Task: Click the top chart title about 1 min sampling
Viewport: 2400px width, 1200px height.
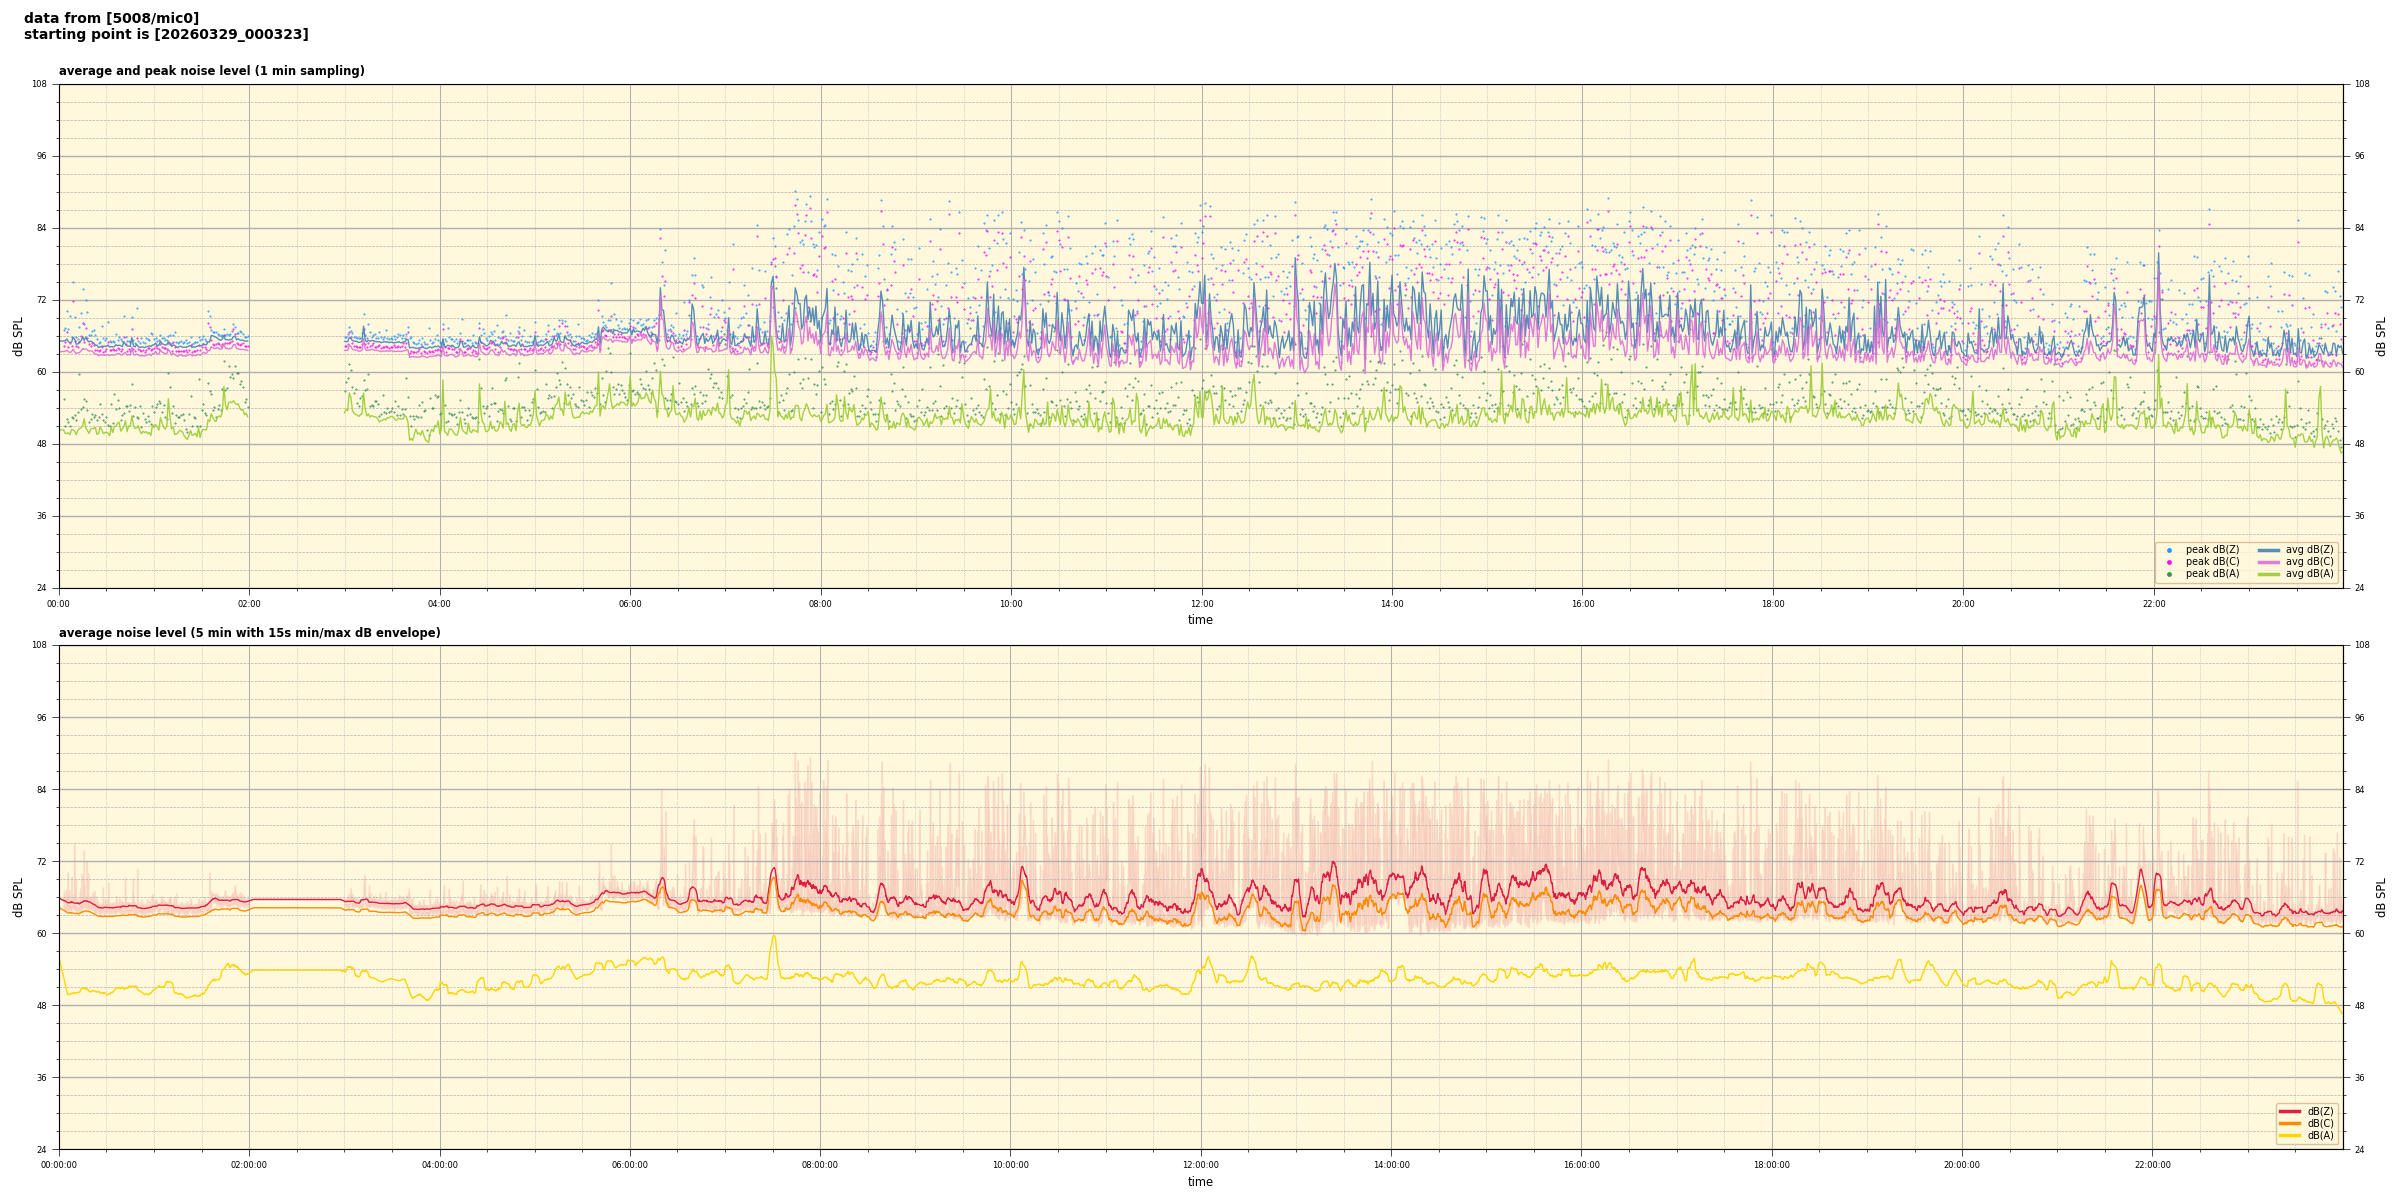Action: coord(211,71)
